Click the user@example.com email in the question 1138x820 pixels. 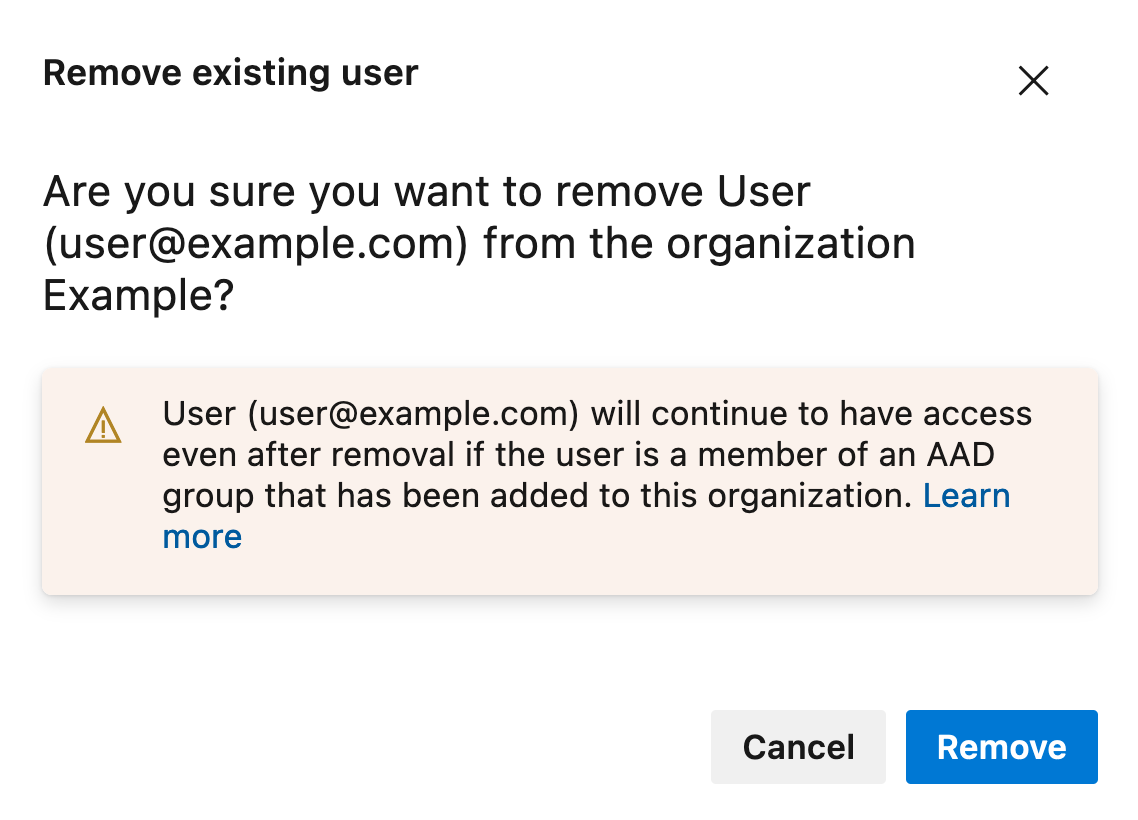pos(256,244)
